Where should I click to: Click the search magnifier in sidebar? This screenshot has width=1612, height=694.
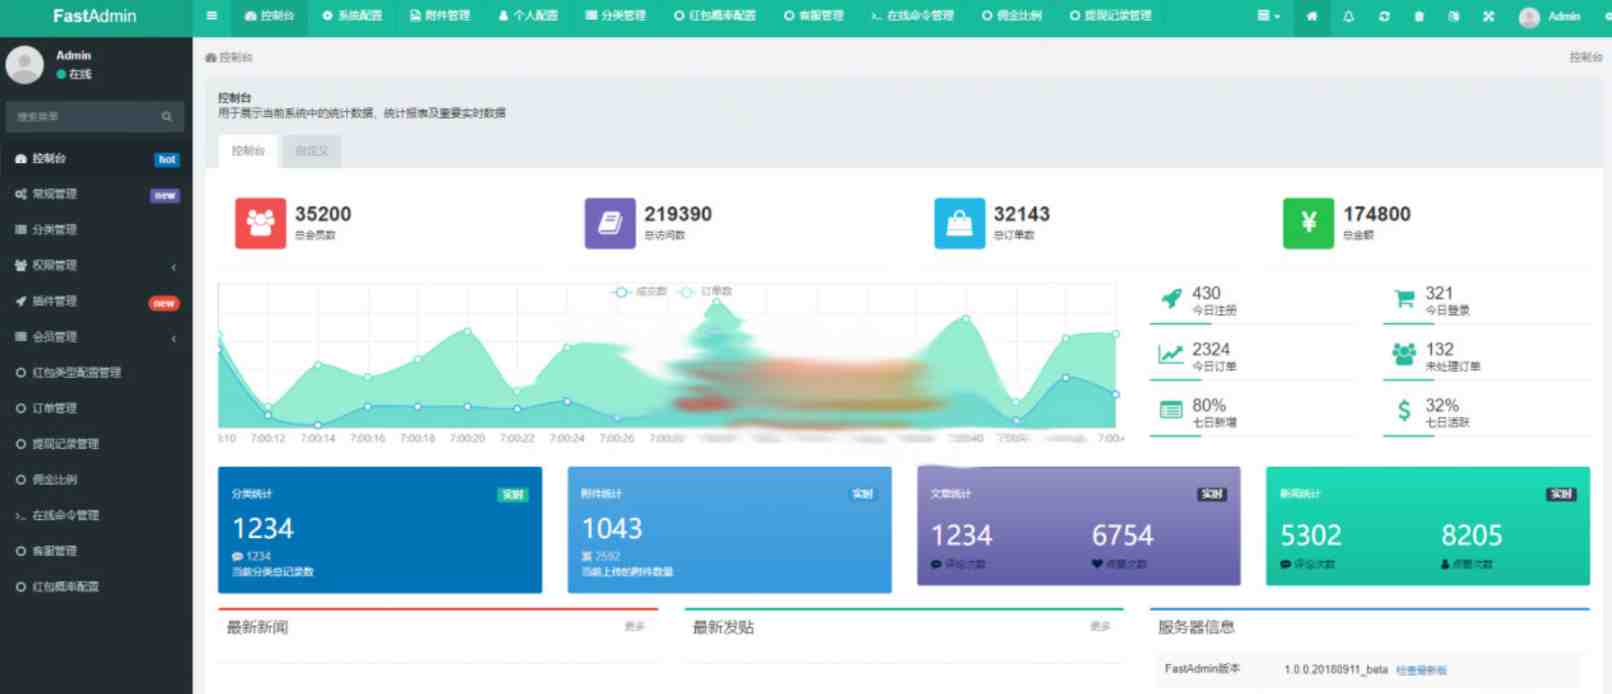pyautogui.click(x=167, y=117)
